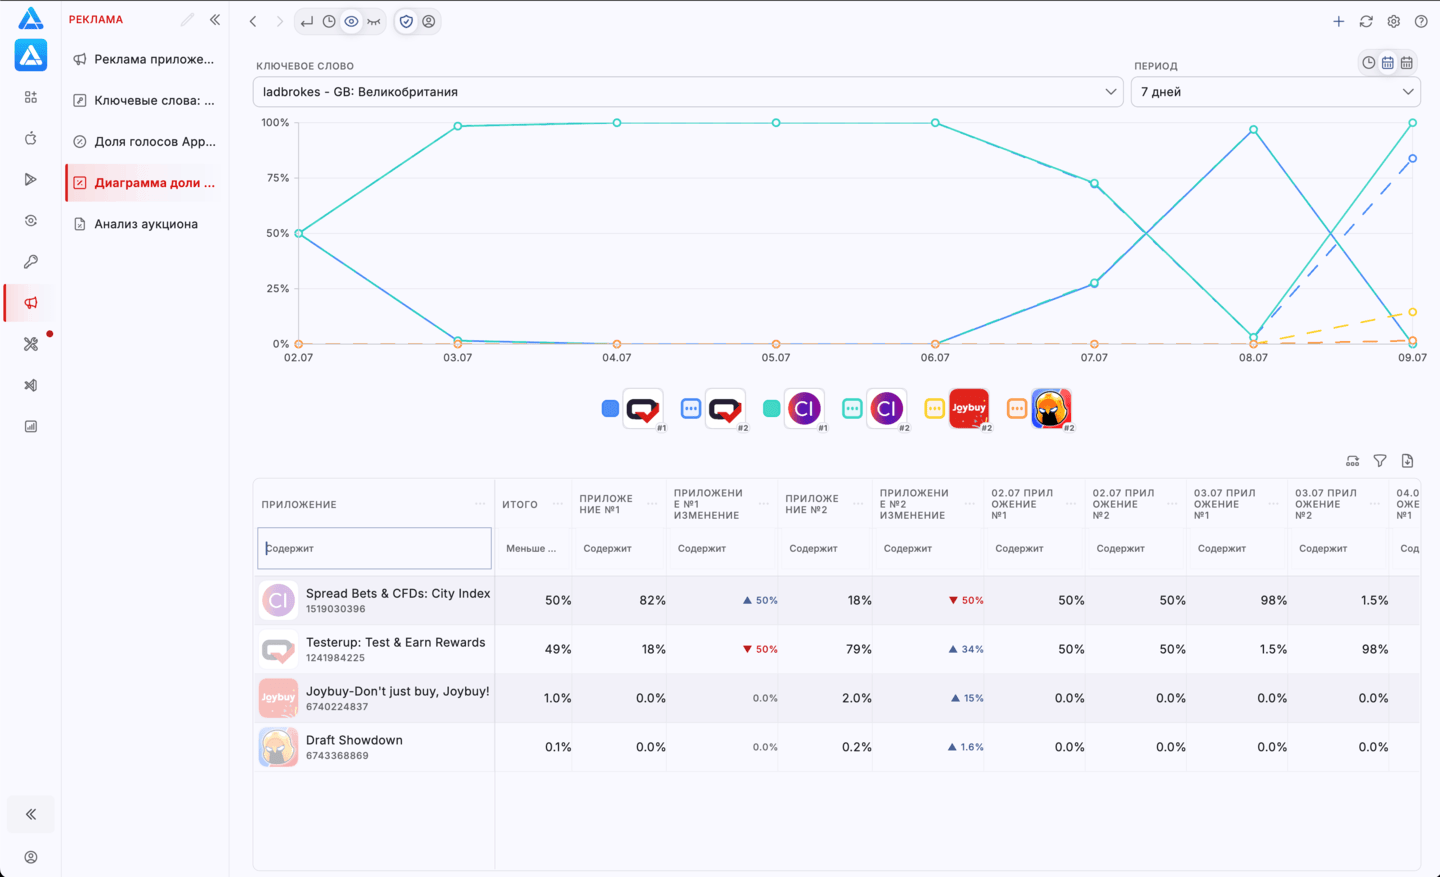Open help with the question mark icon

(1421, 21)
